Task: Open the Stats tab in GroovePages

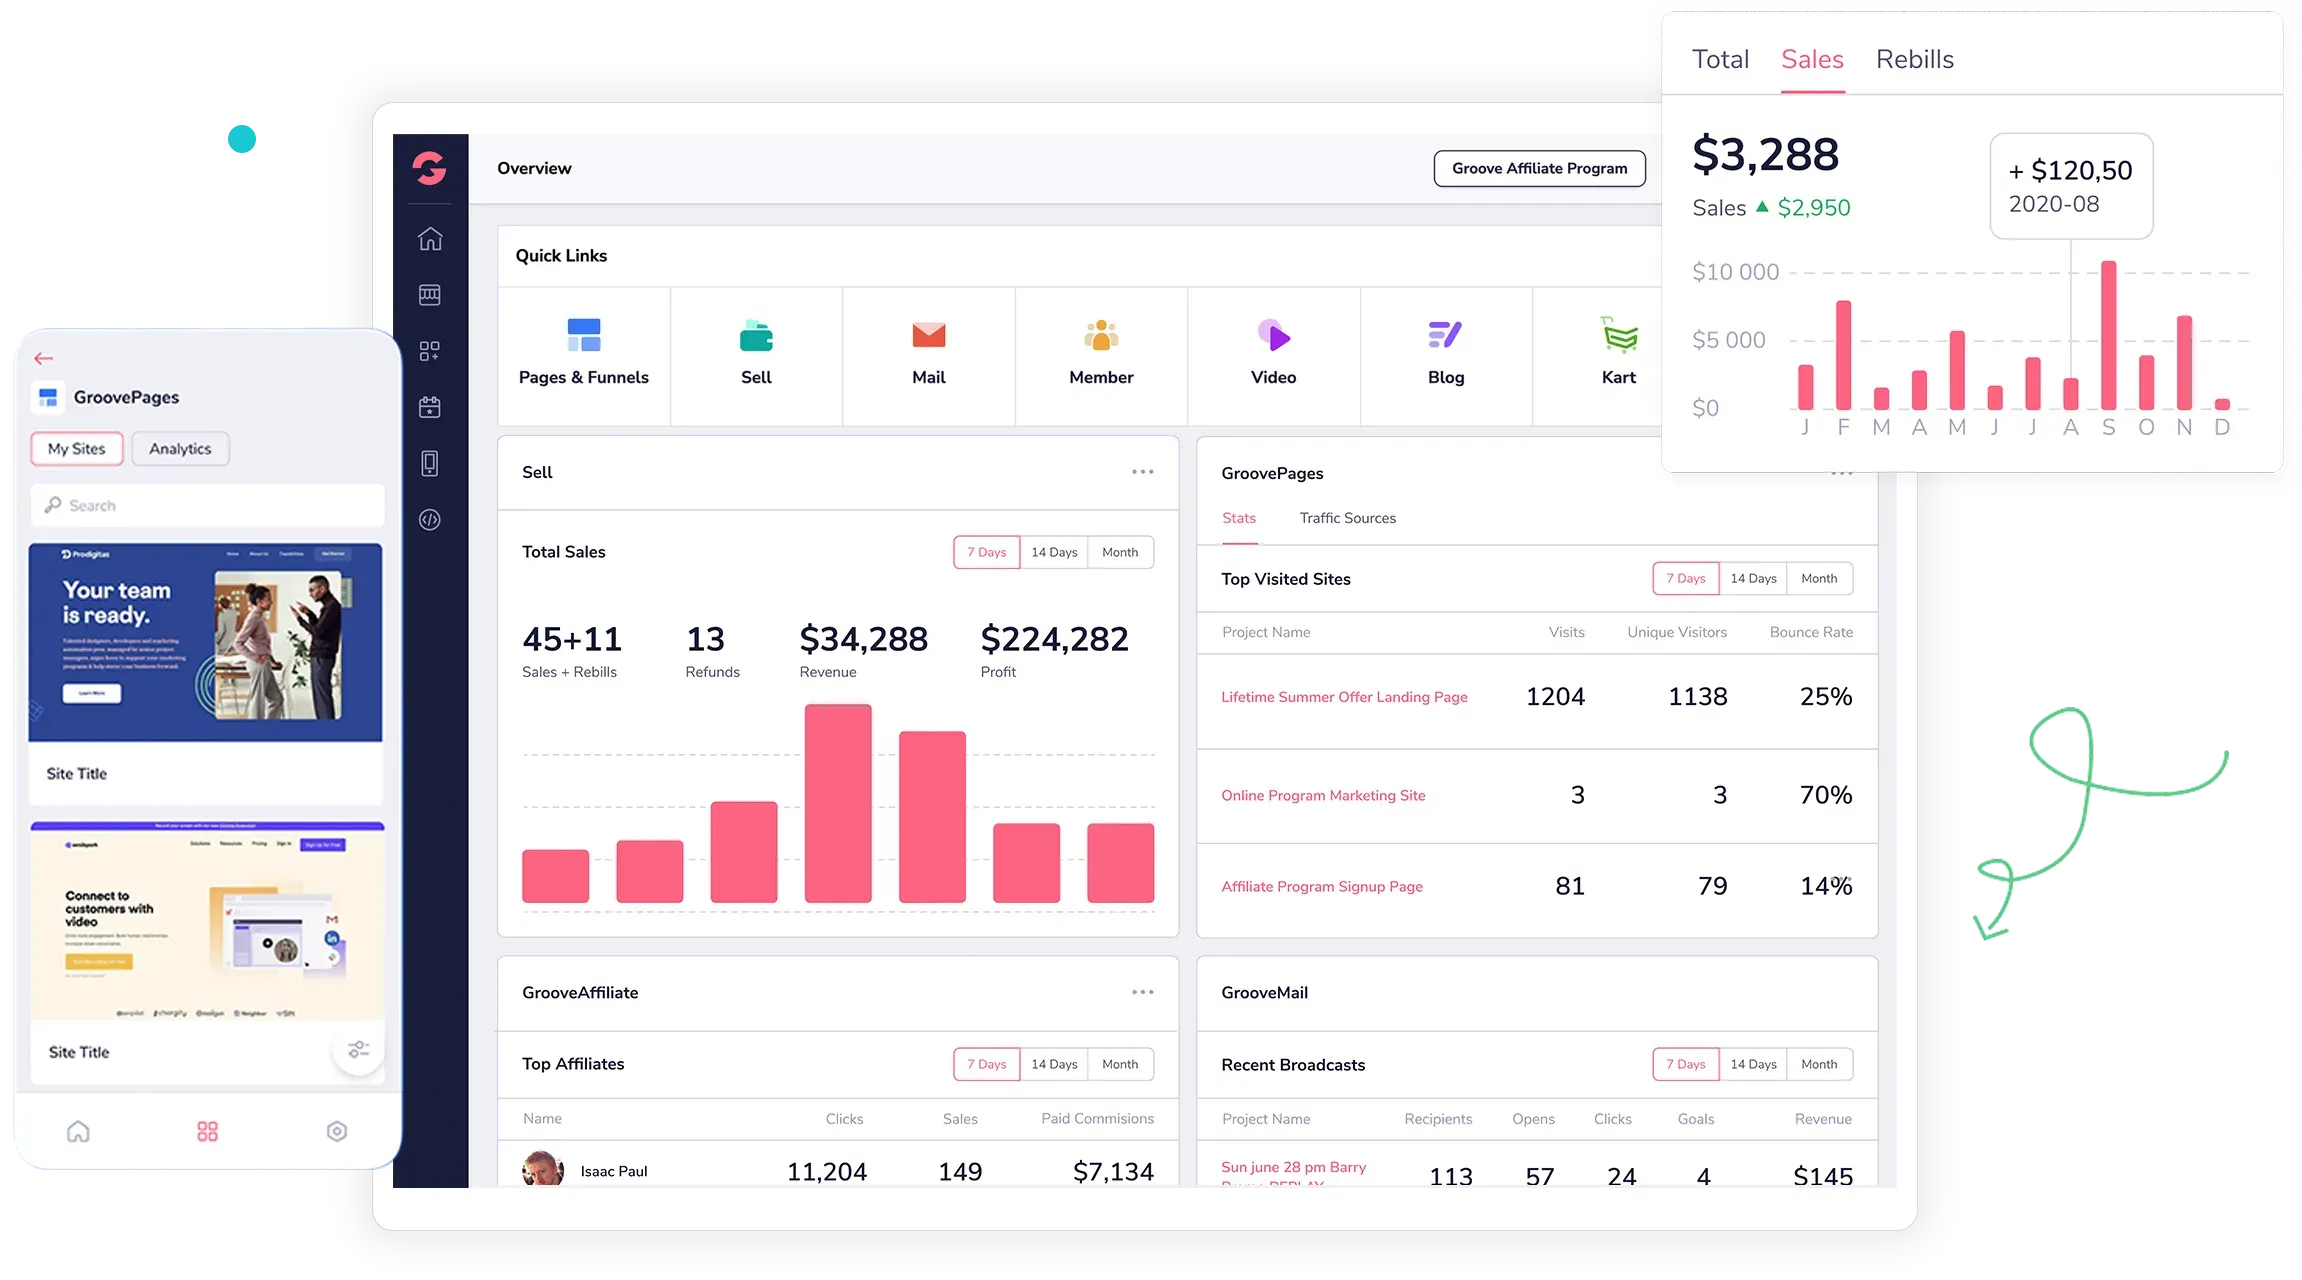Action: [1238, 518]
